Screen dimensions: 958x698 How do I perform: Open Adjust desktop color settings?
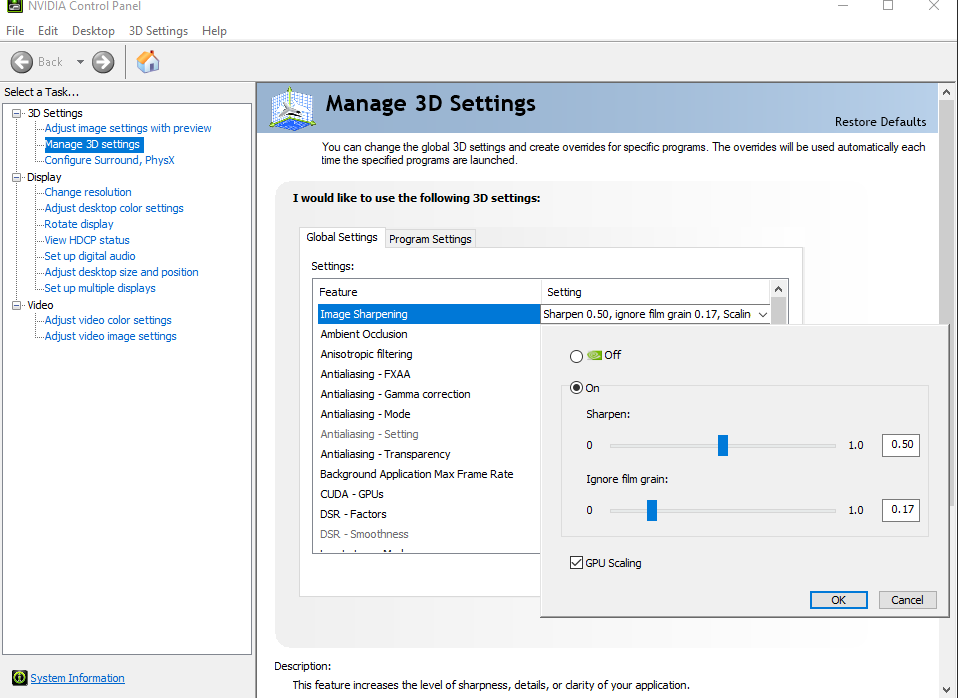[114, 208]
